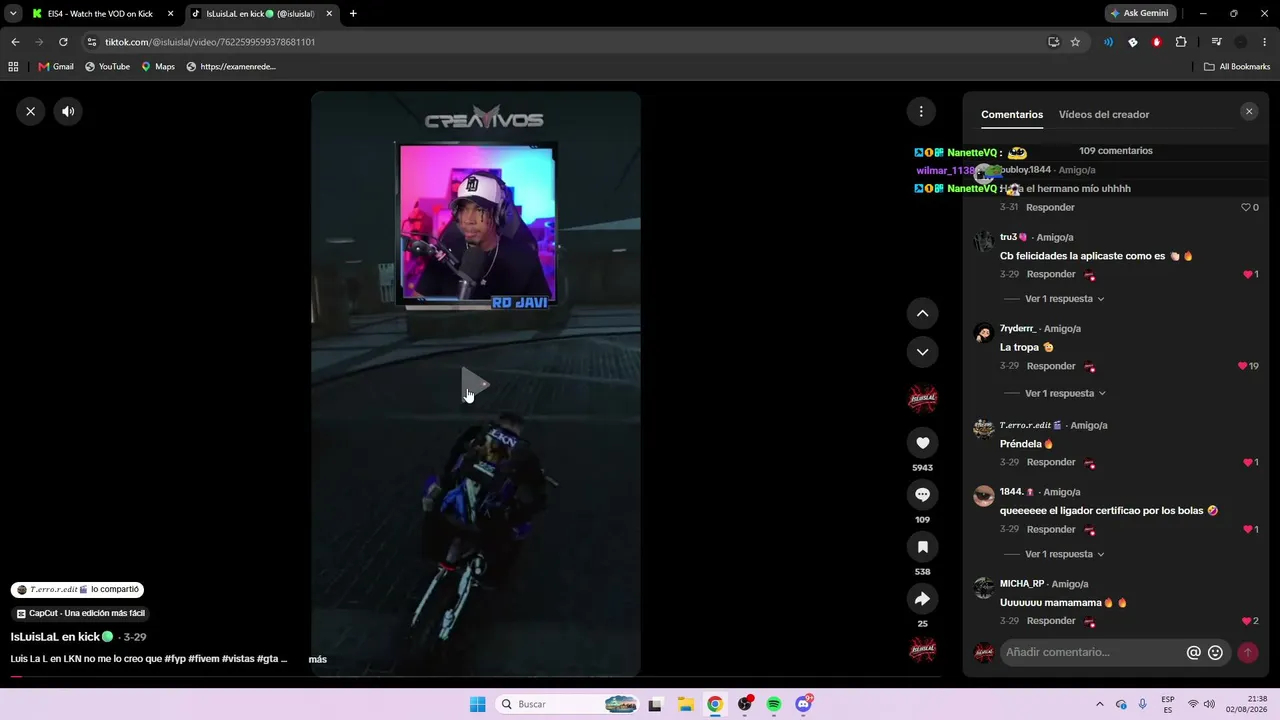
Task: Focus the Añadir comentario input field
Action: point(1093,652)
